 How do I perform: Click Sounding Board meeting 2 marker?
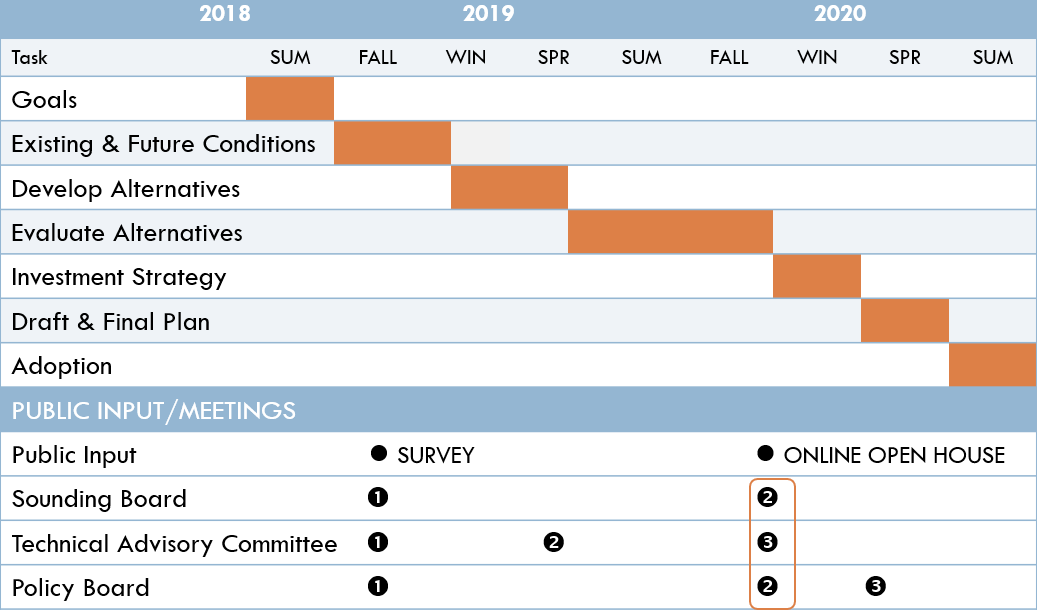768,497
